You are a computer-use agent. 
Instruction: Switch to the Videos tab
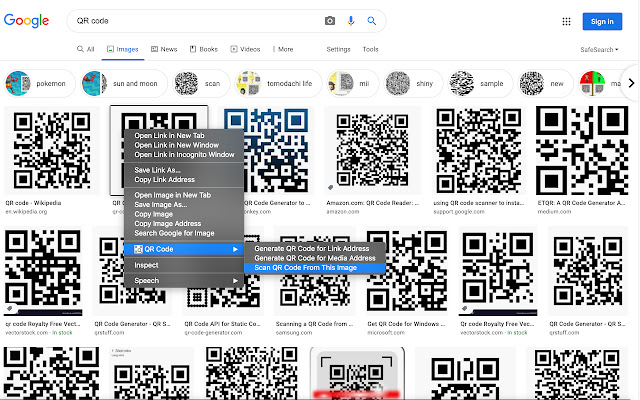pyautogui.click(x=245, y=49)
